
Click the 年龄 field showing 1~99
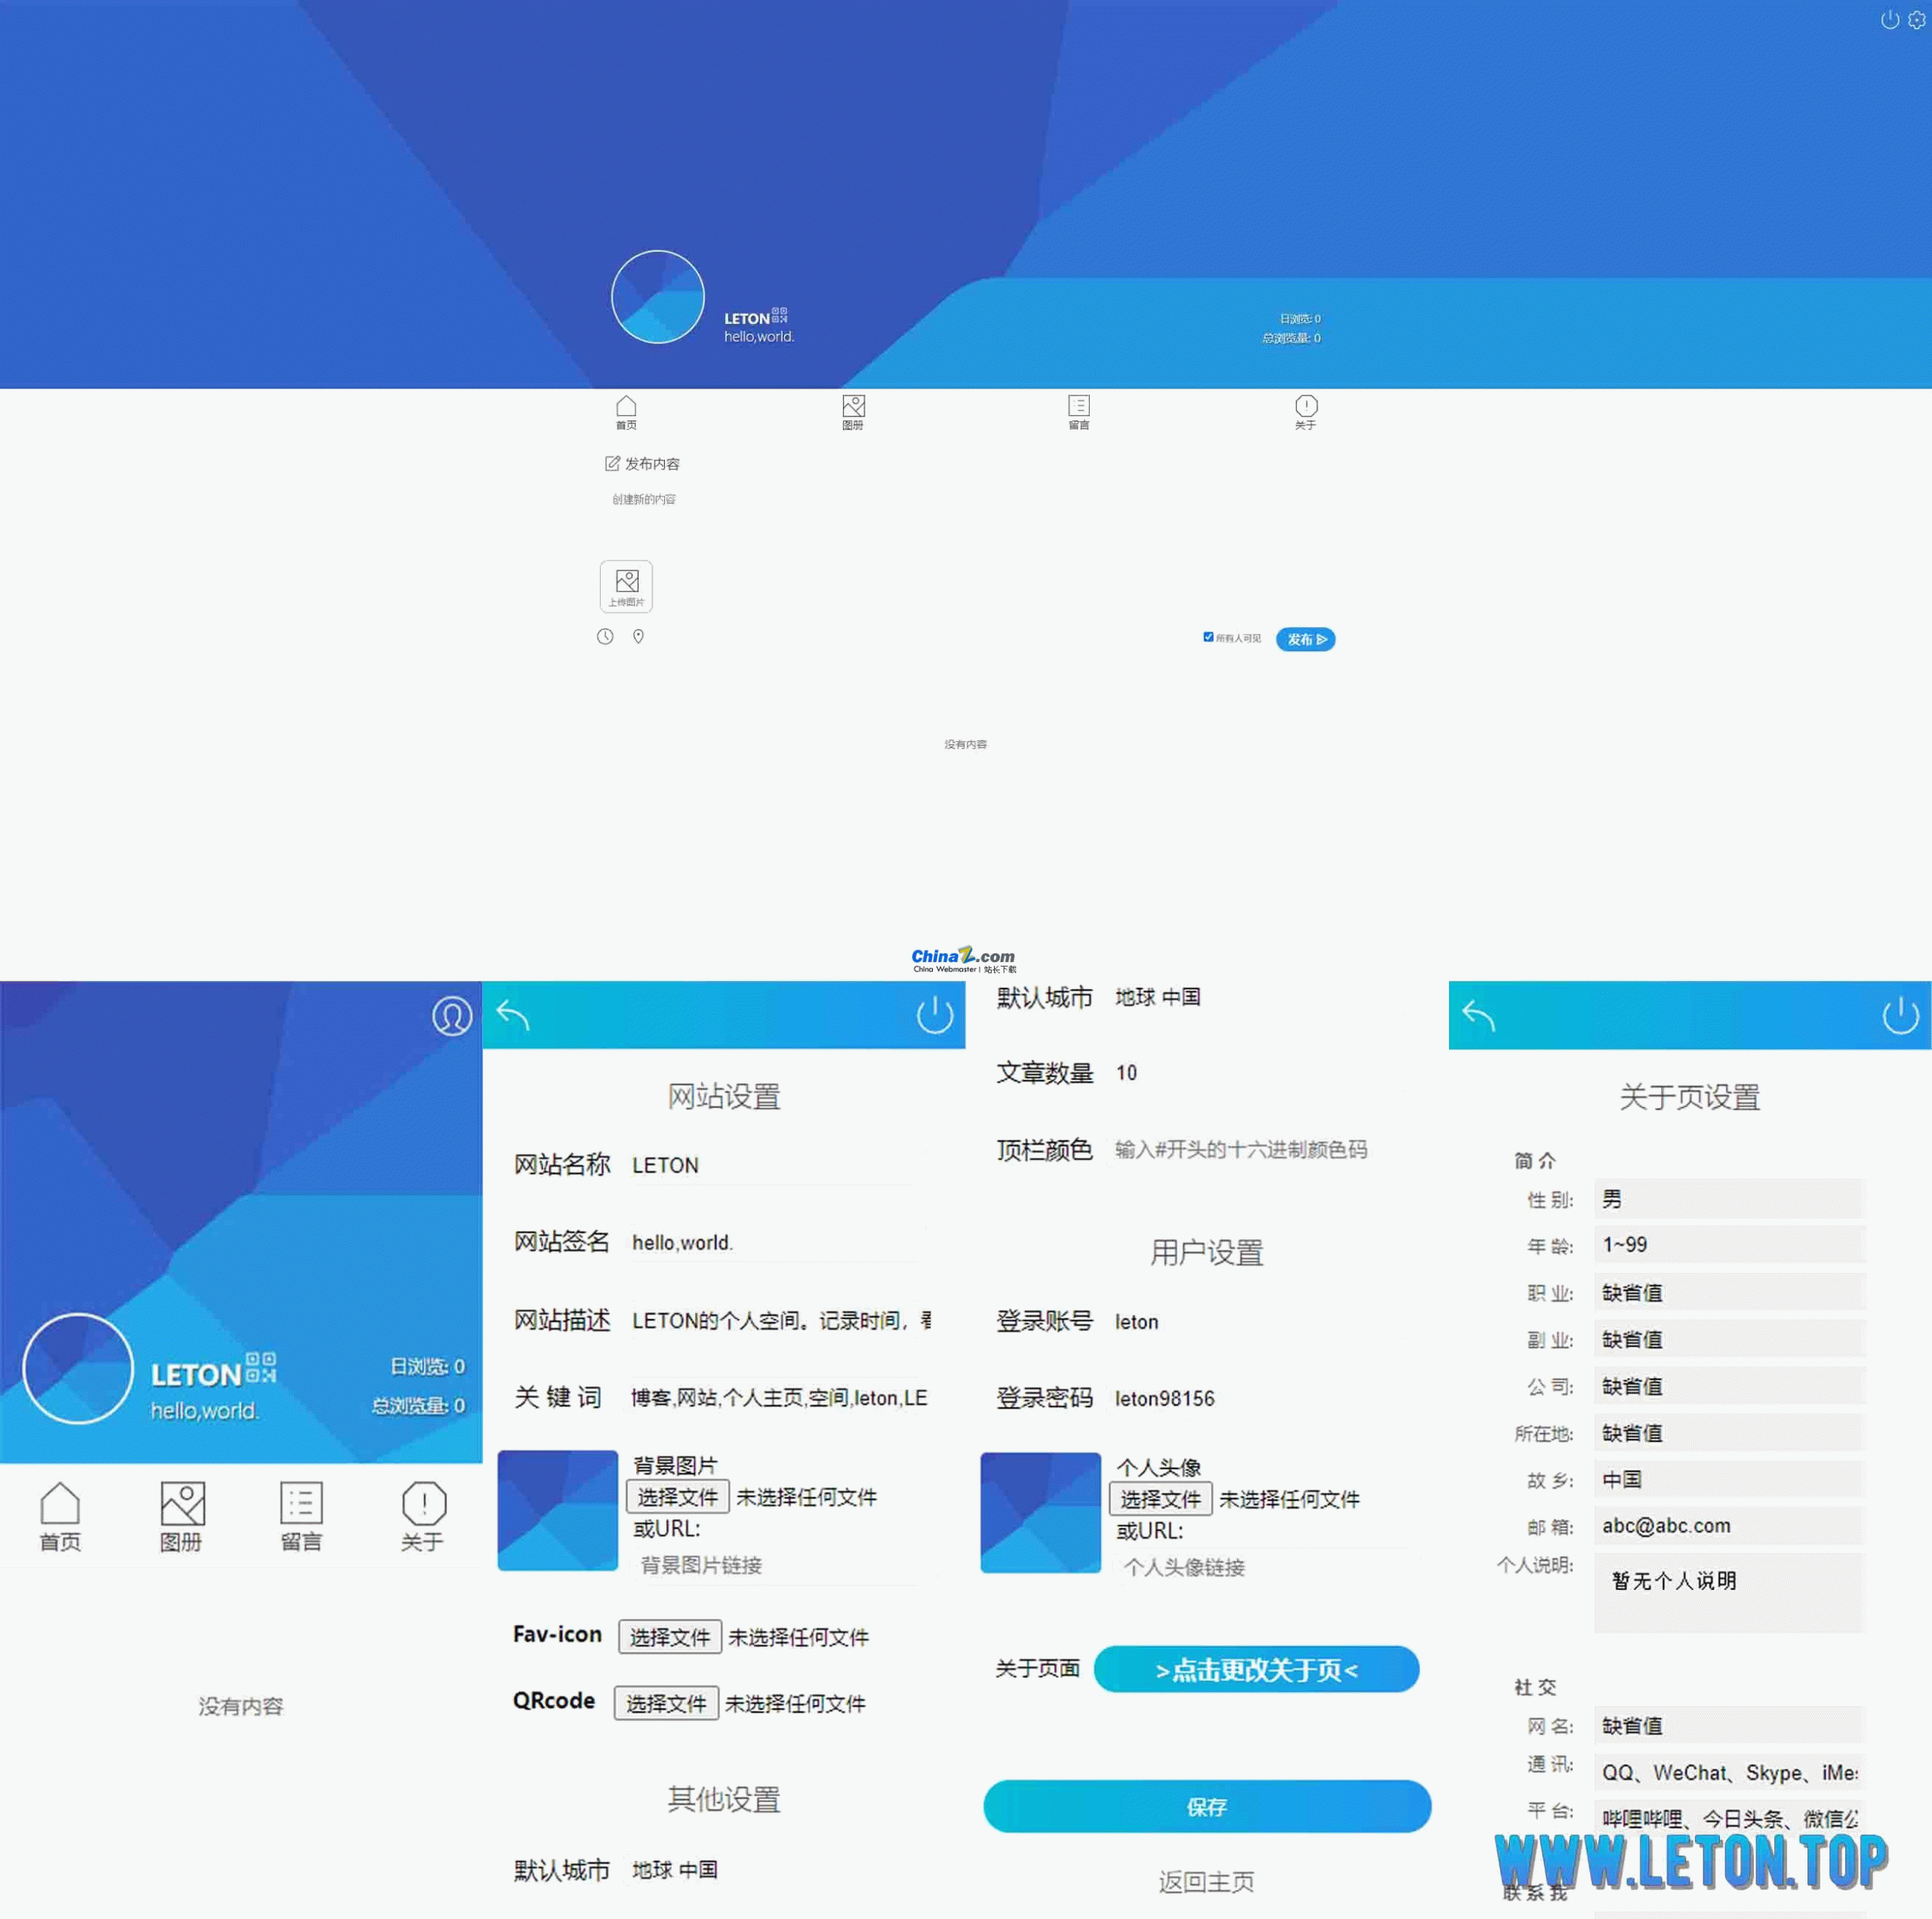[1730, 1245]
